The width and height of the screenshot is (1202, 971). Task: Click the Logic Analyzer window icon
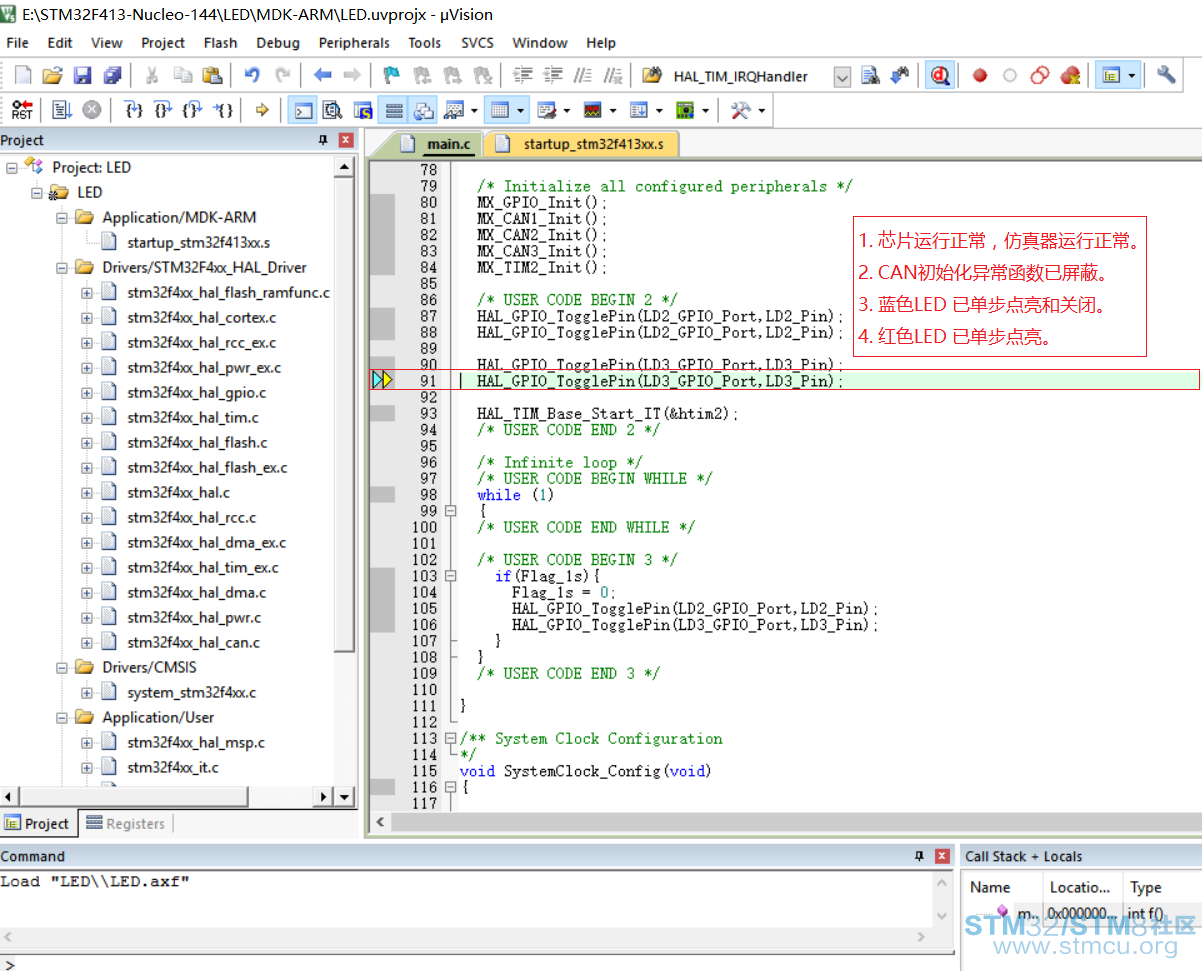point(593,110)
